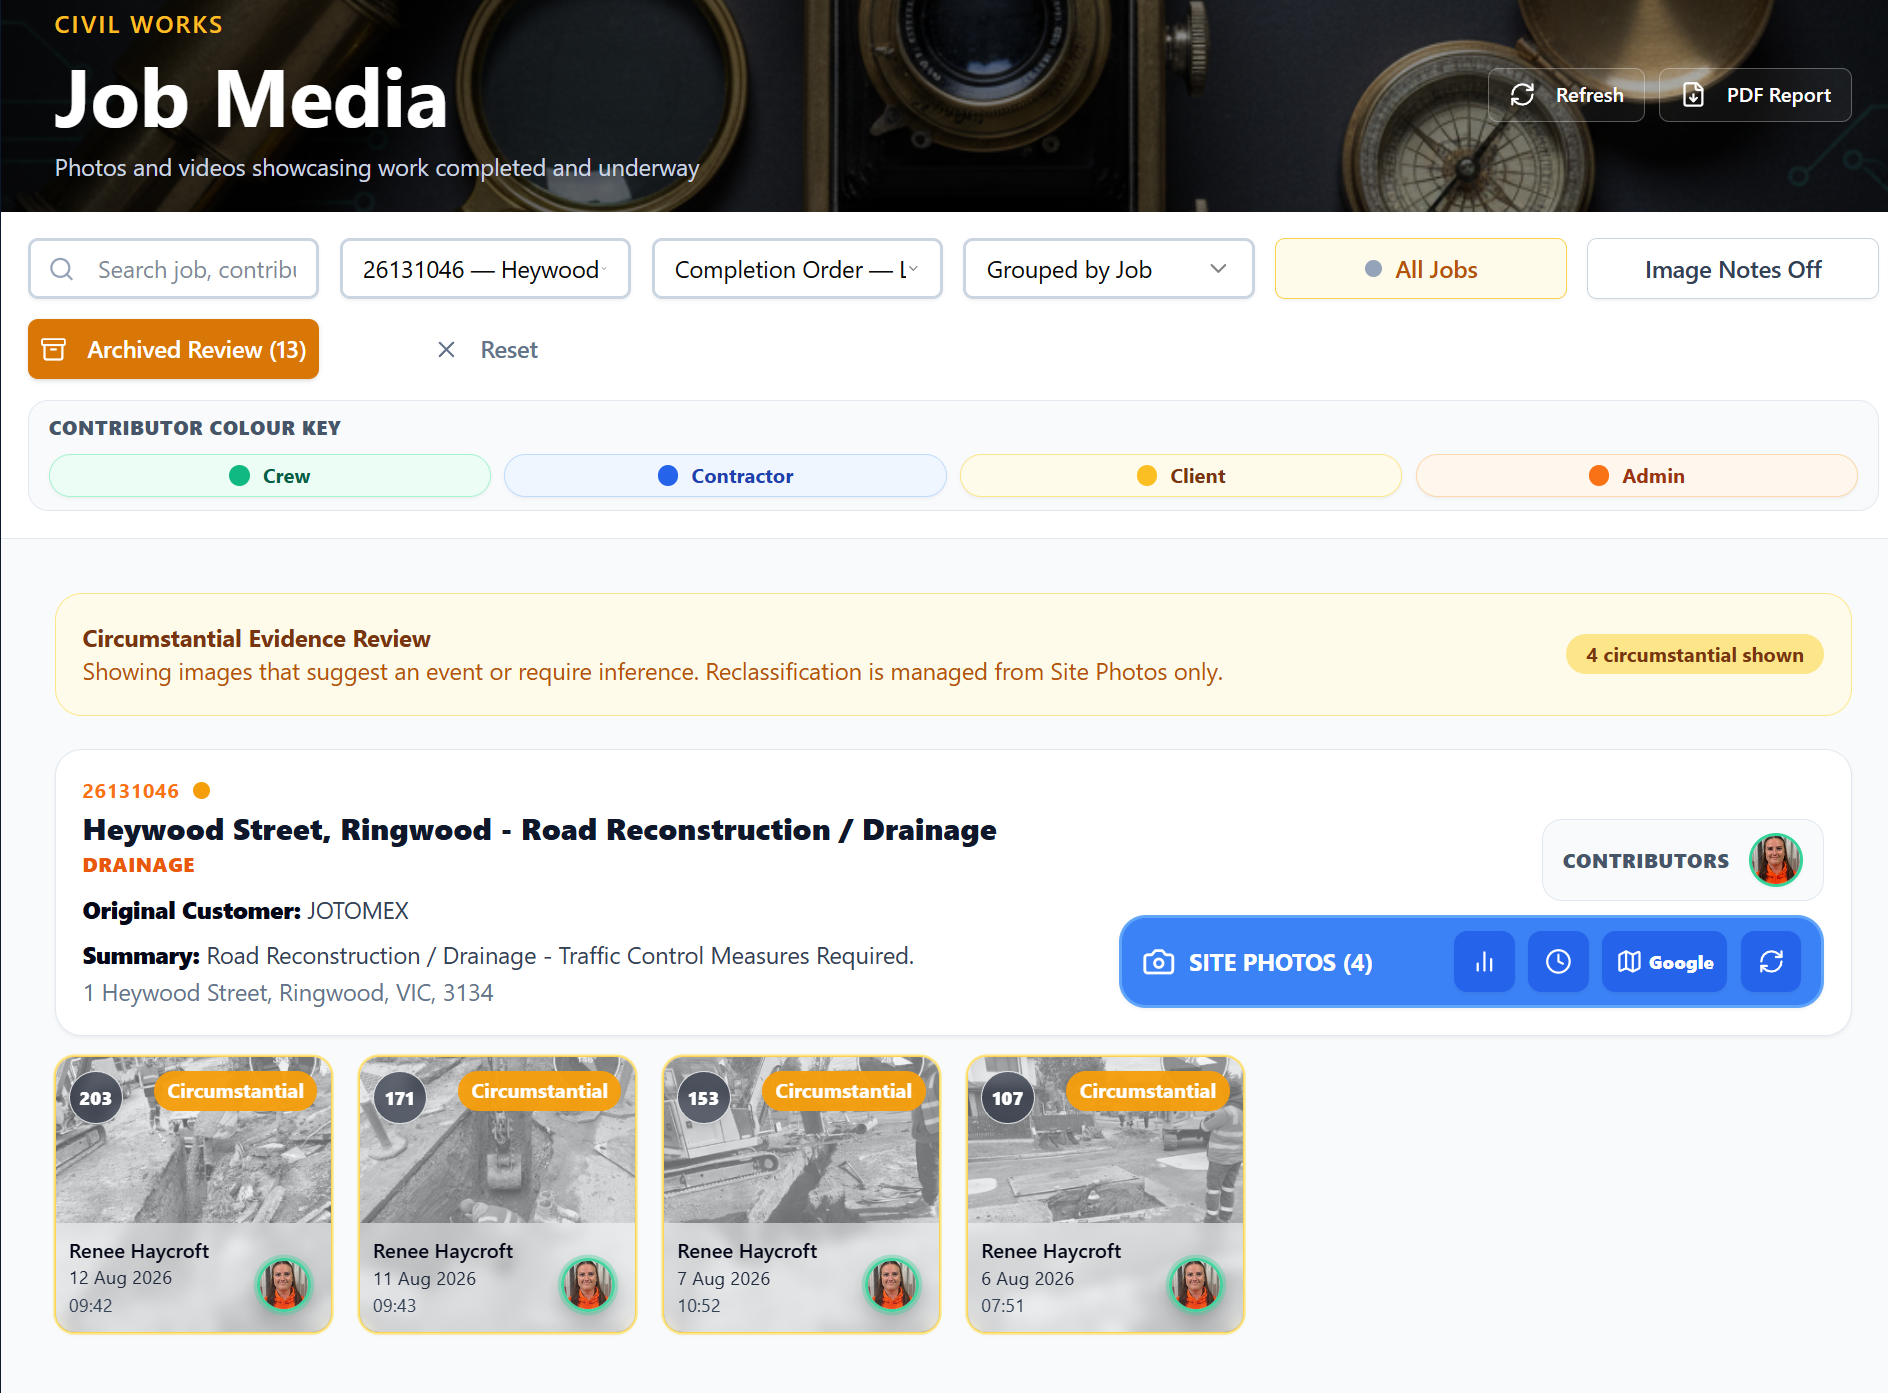Expand the Grouped by Job dropdown
Screen dimensions: 1888x1393
point(1108,269)
